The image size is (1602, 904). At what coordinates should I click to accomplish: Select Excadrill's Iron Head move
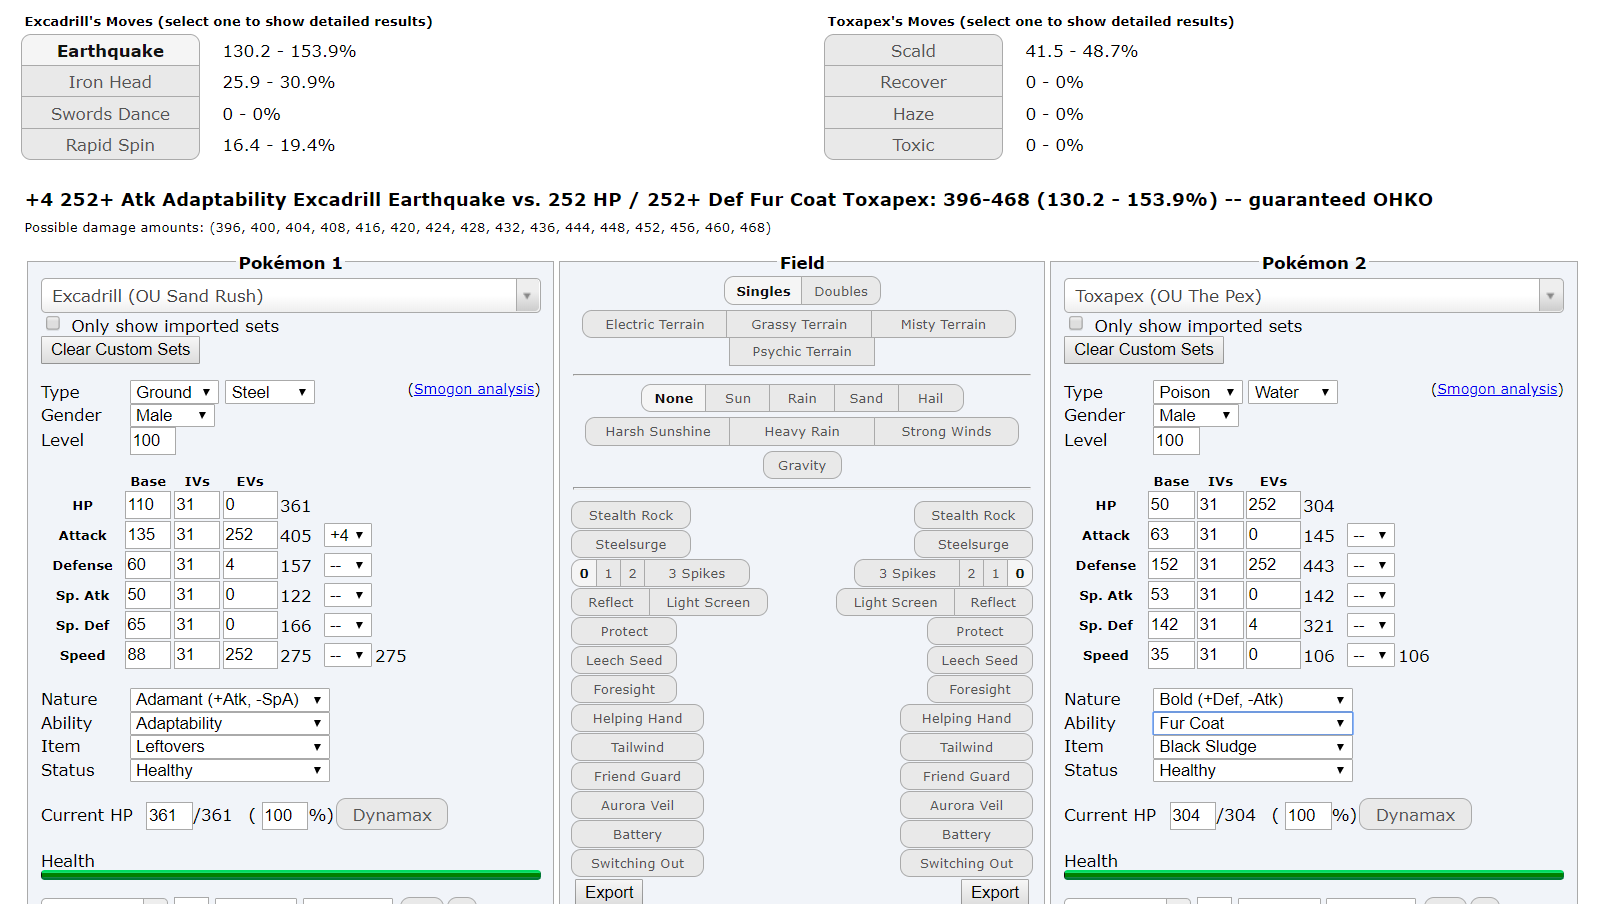(110, 82)
